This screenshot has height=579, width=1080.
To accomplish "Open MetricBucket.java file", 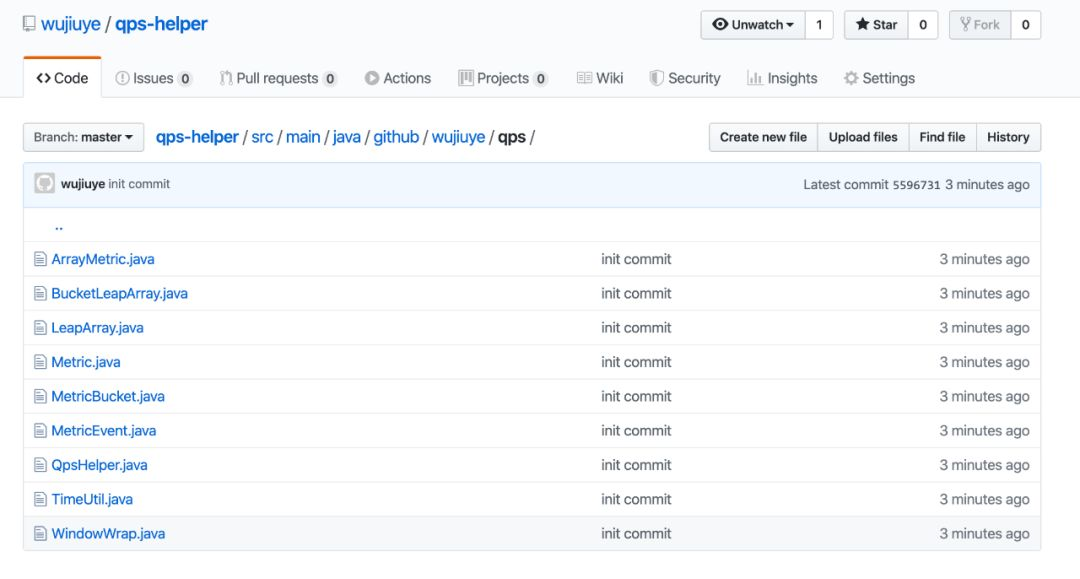I will pyautogui.click(x=107, y=397).
